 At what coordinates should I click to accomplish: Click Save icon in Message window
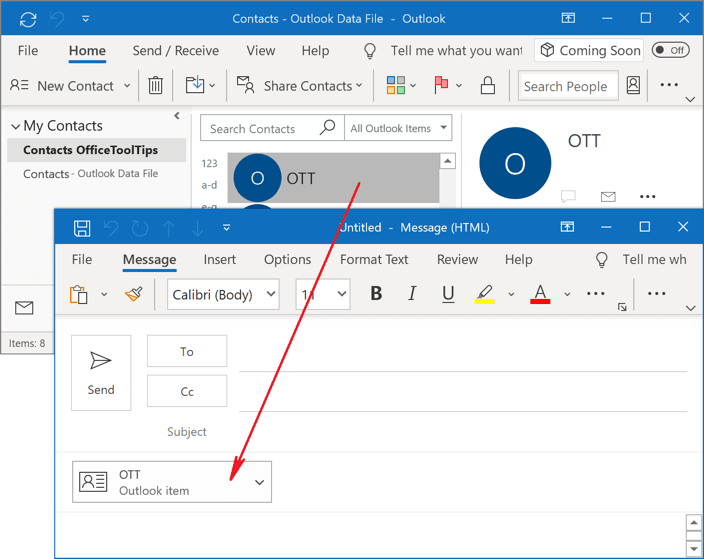82,228
